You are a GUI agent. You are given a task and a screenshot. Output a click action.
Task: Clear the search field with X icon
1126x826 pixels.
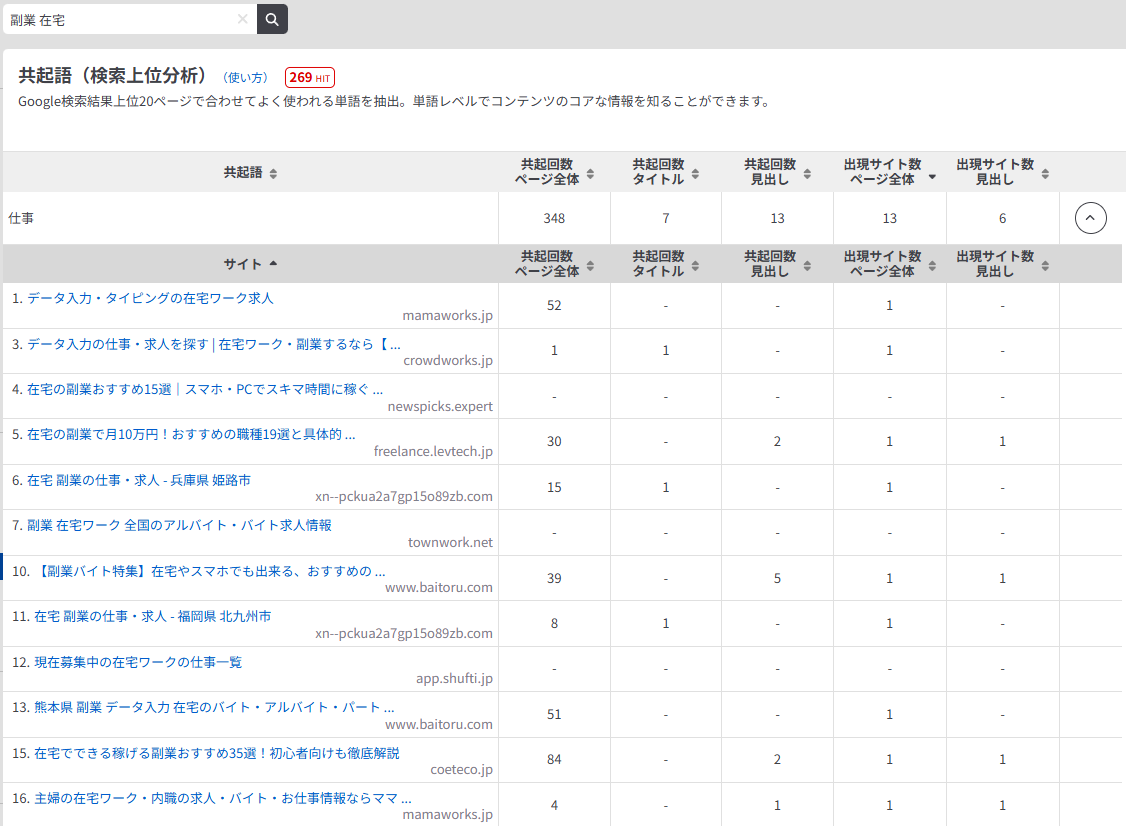click(242, 19)
